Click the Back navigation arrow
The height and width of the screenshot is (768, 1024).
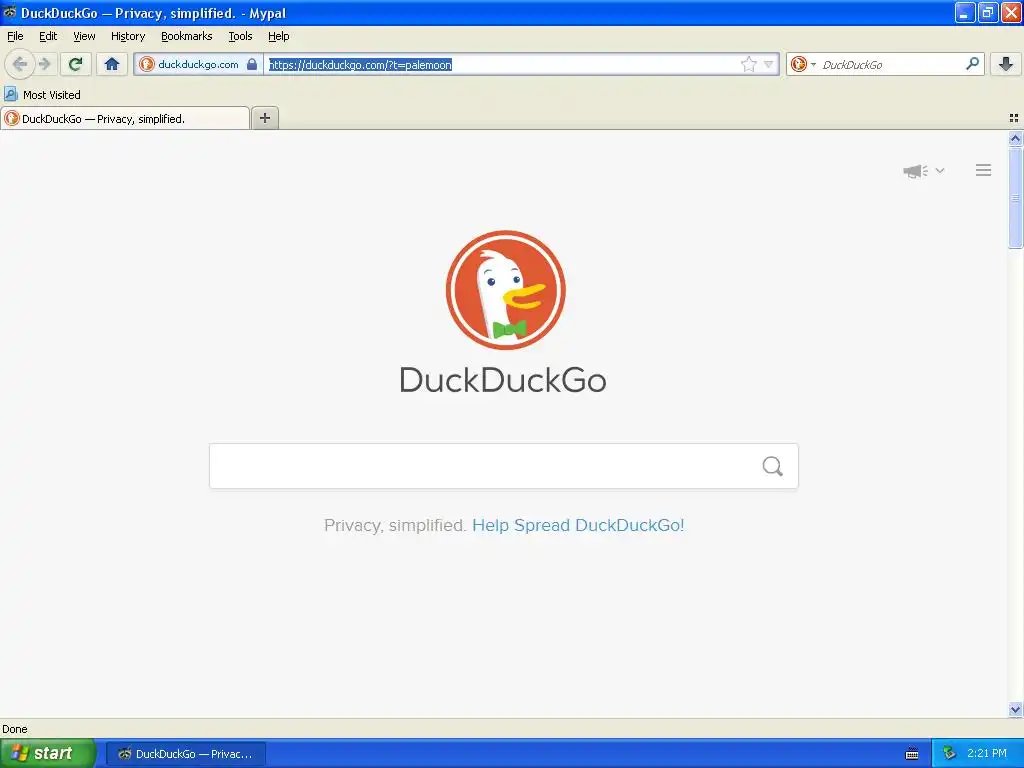point(20,64)
